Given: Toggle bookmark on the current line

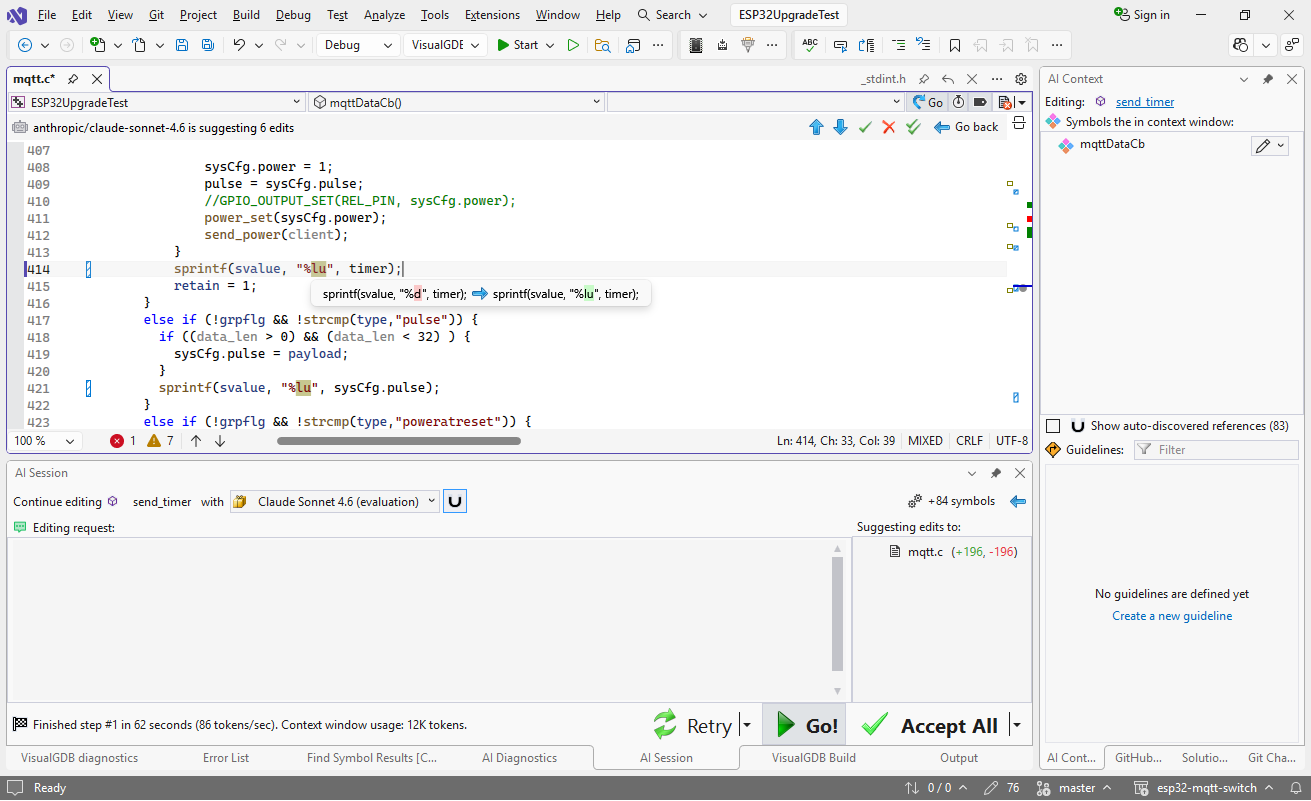Looking at the screenshot, I should coord(955,45).
